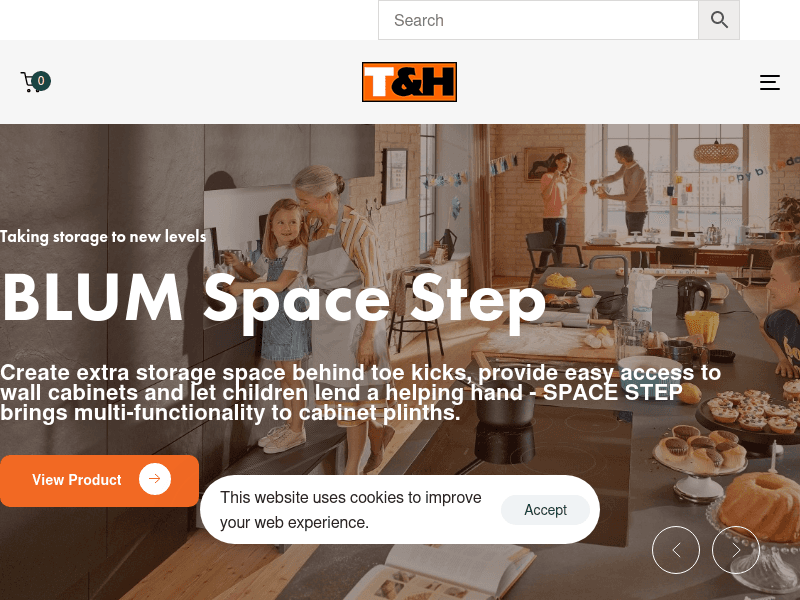Click the SPACE STEP description paragraph
The width and height of the screenshot is (800, 600).
pos(360,392)
